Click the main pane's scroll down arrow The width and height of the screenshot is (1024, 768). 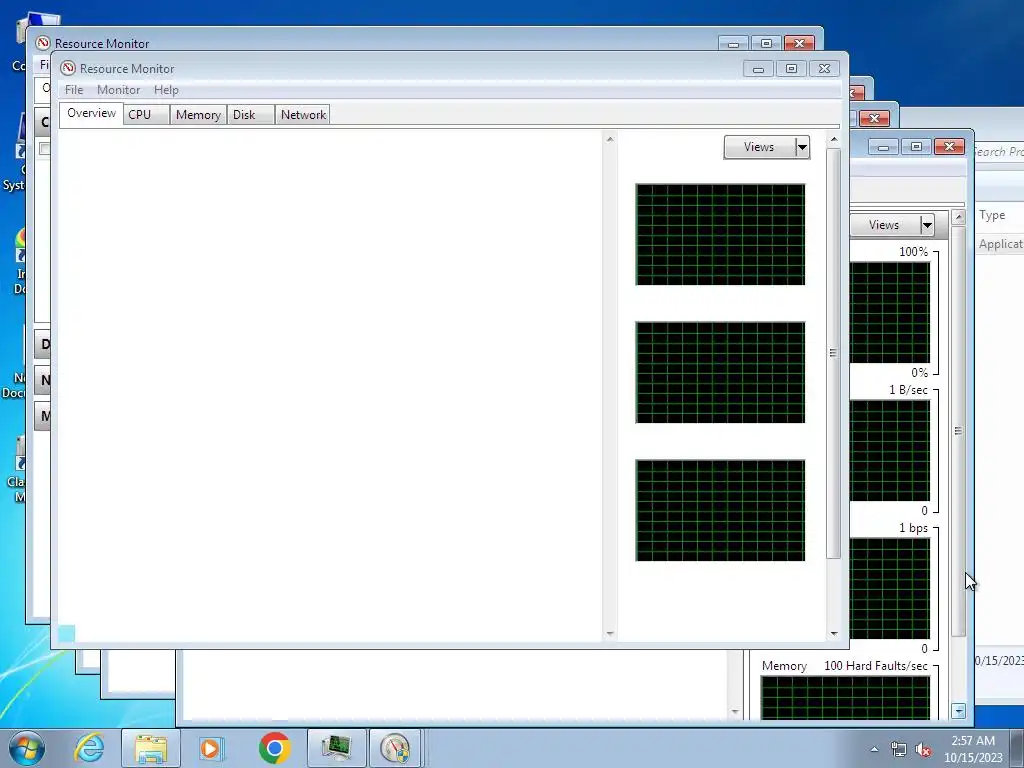click(x=610, y=633)
